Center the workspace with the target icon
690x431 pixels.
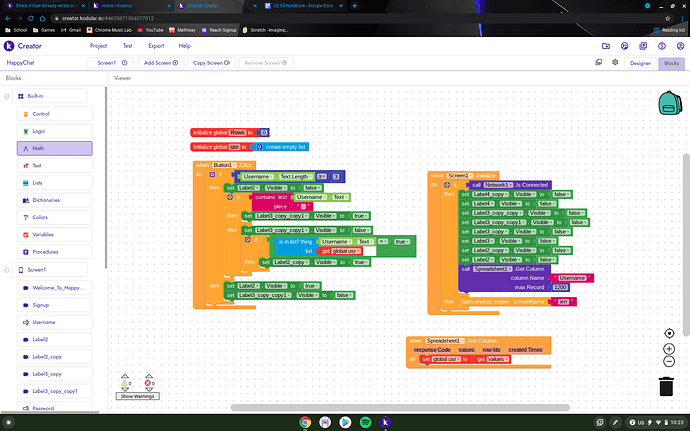[669, 333]
